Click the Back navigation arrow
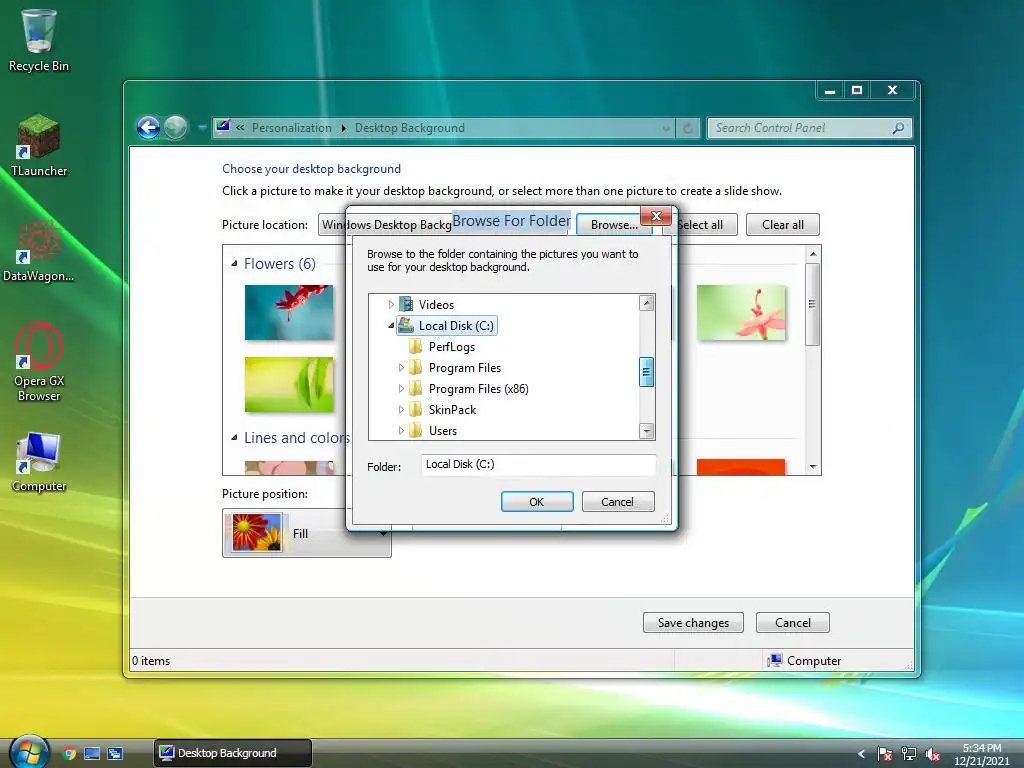The height and width of the screenshot is (768, 1024). (x=148, y=127)
